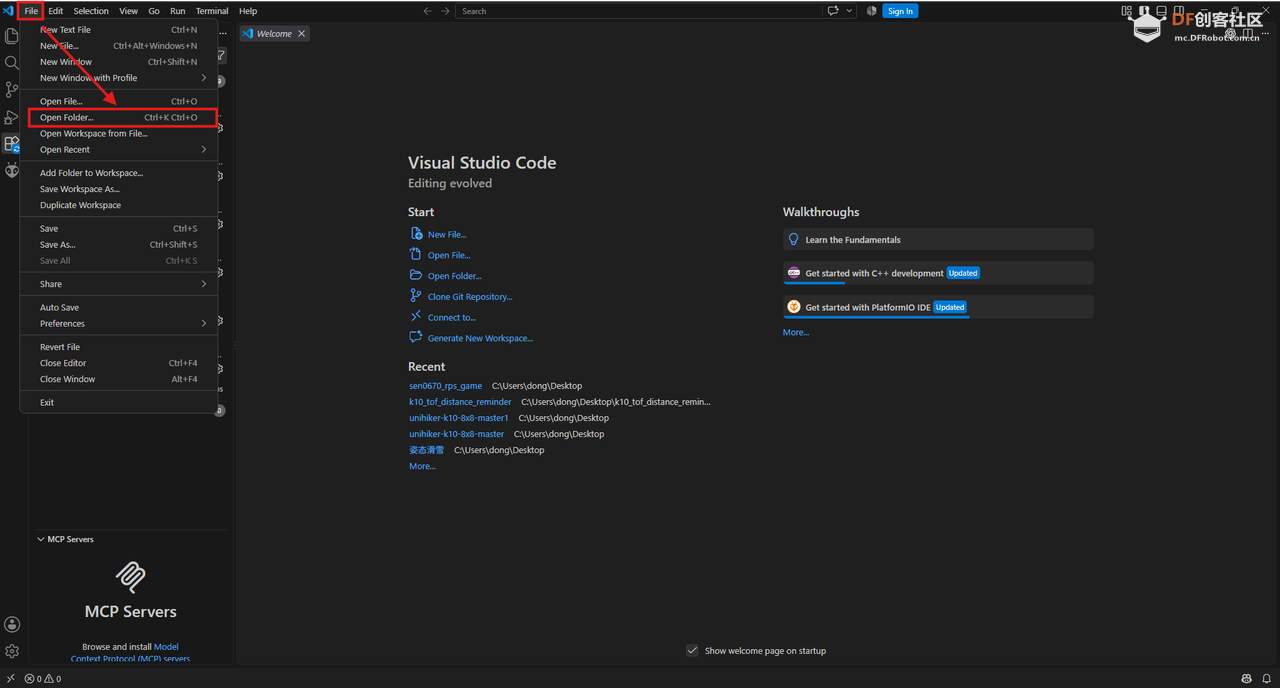Go back with the navigation arrow

pyautogui.click(x=428, y=11)
